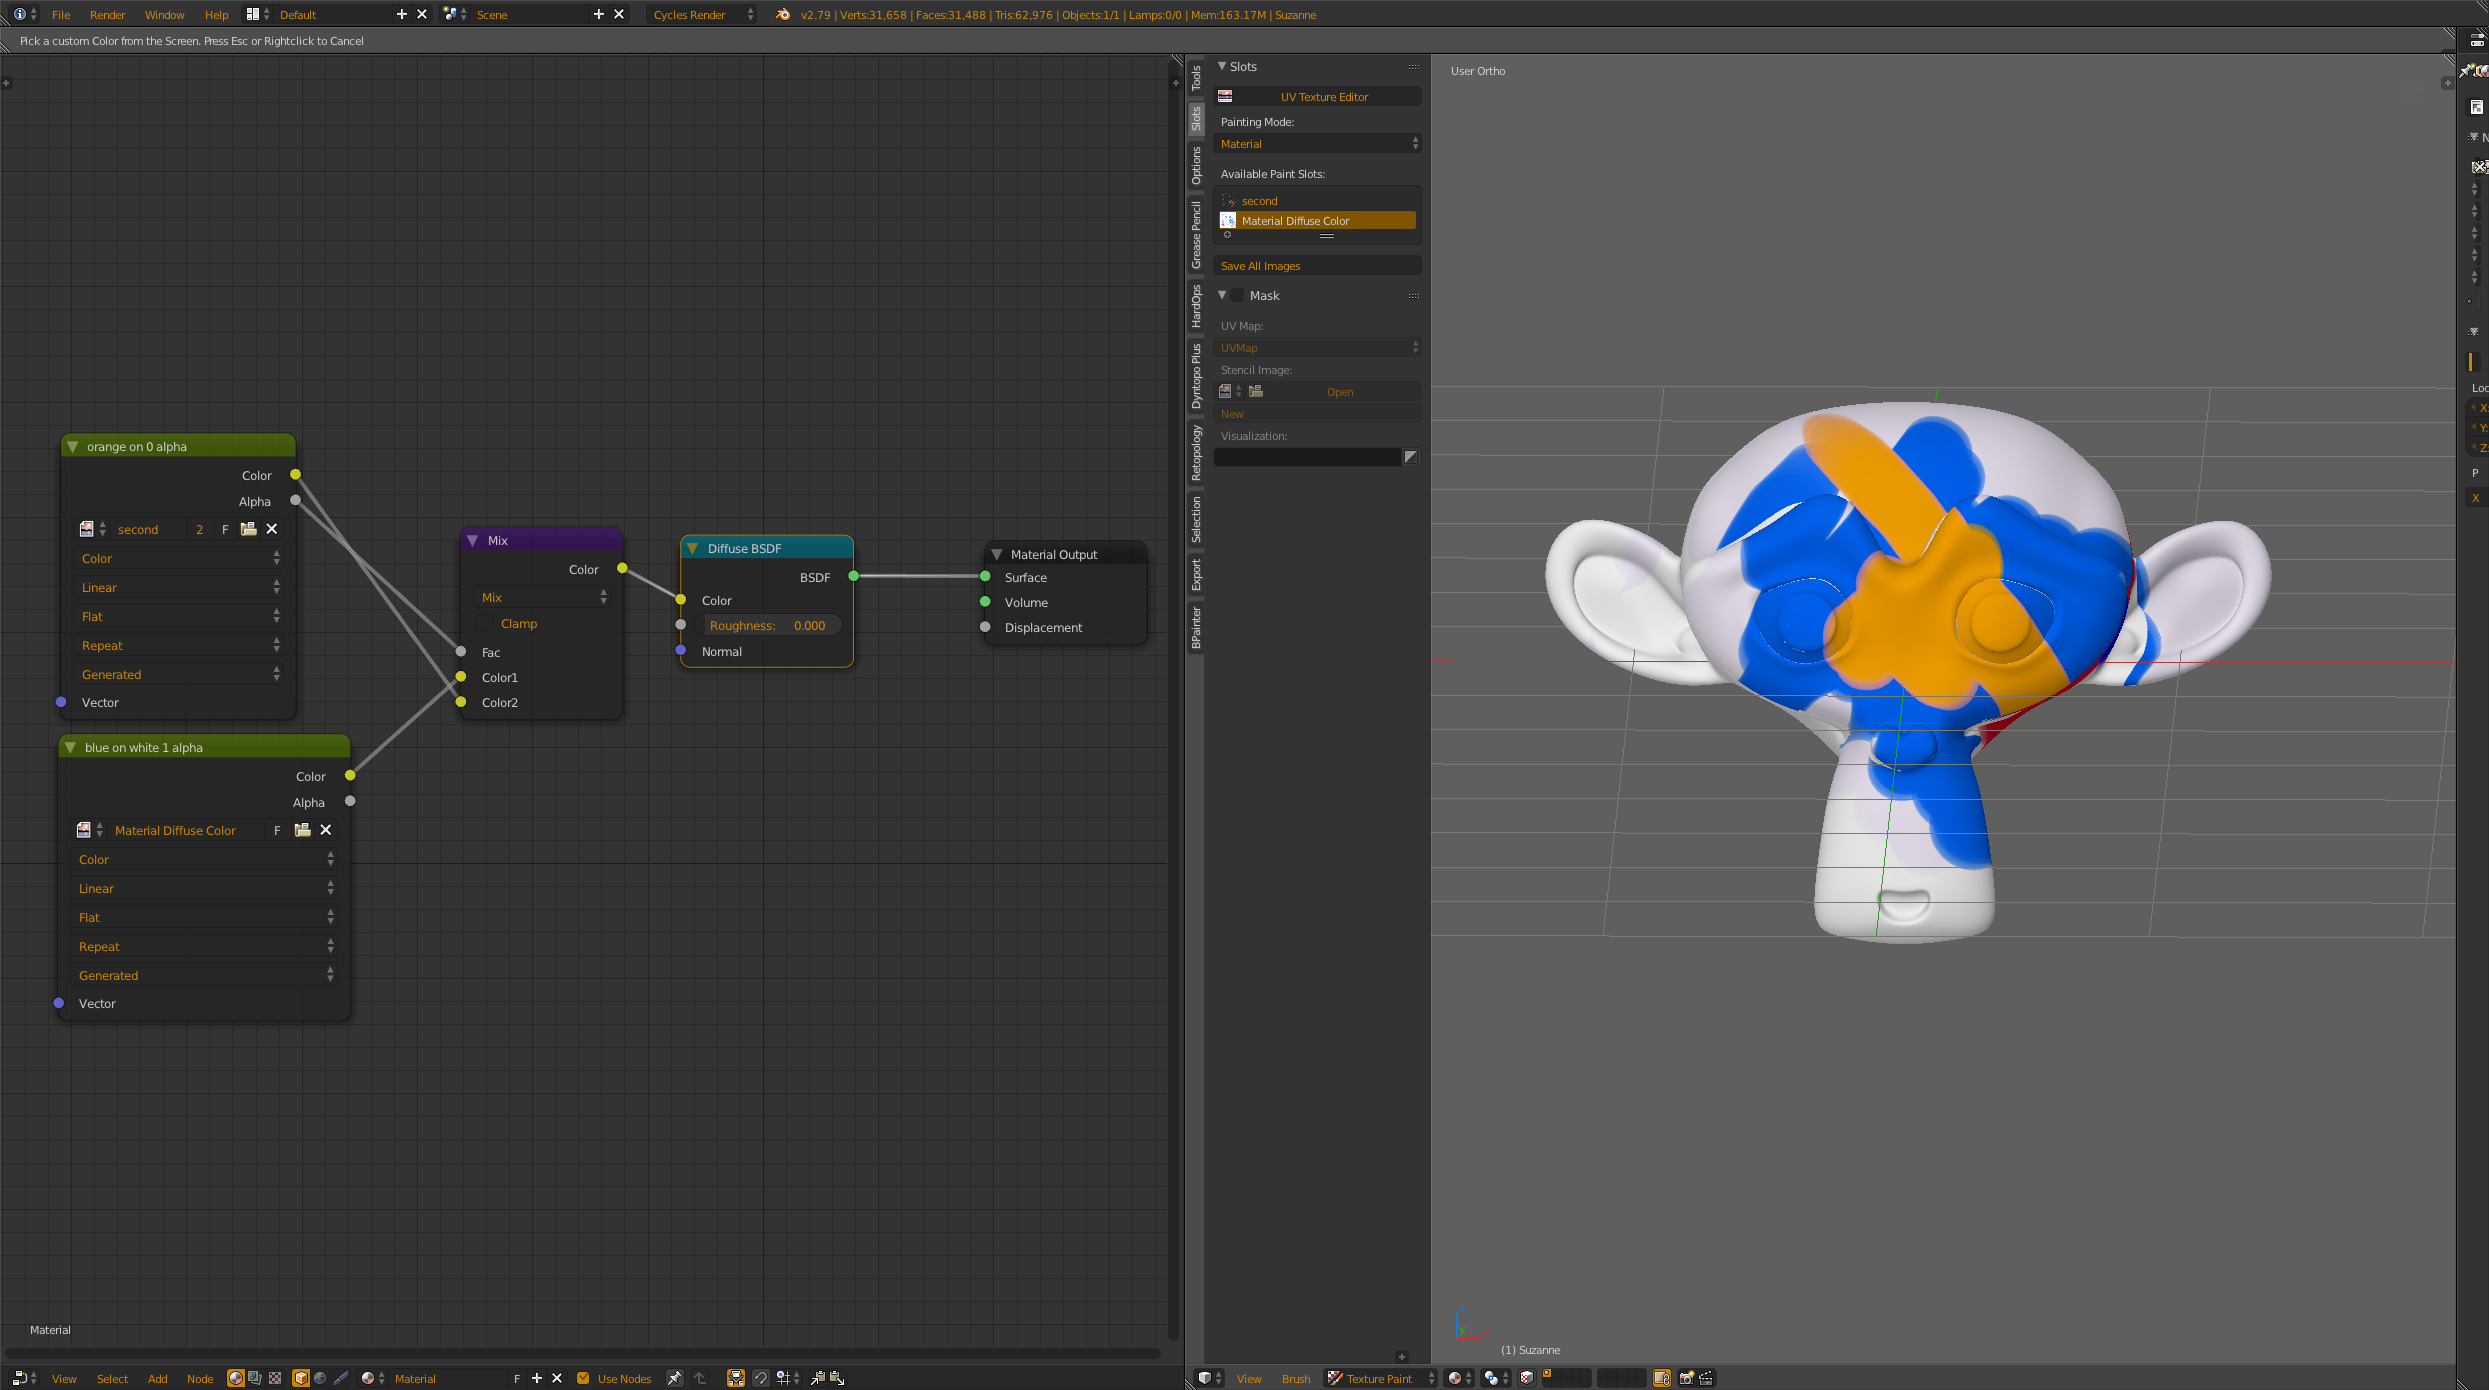The width and height of the screenshot is (2489, 1390).
Task: Open the Render menu
Action: (x=107, y=14)
